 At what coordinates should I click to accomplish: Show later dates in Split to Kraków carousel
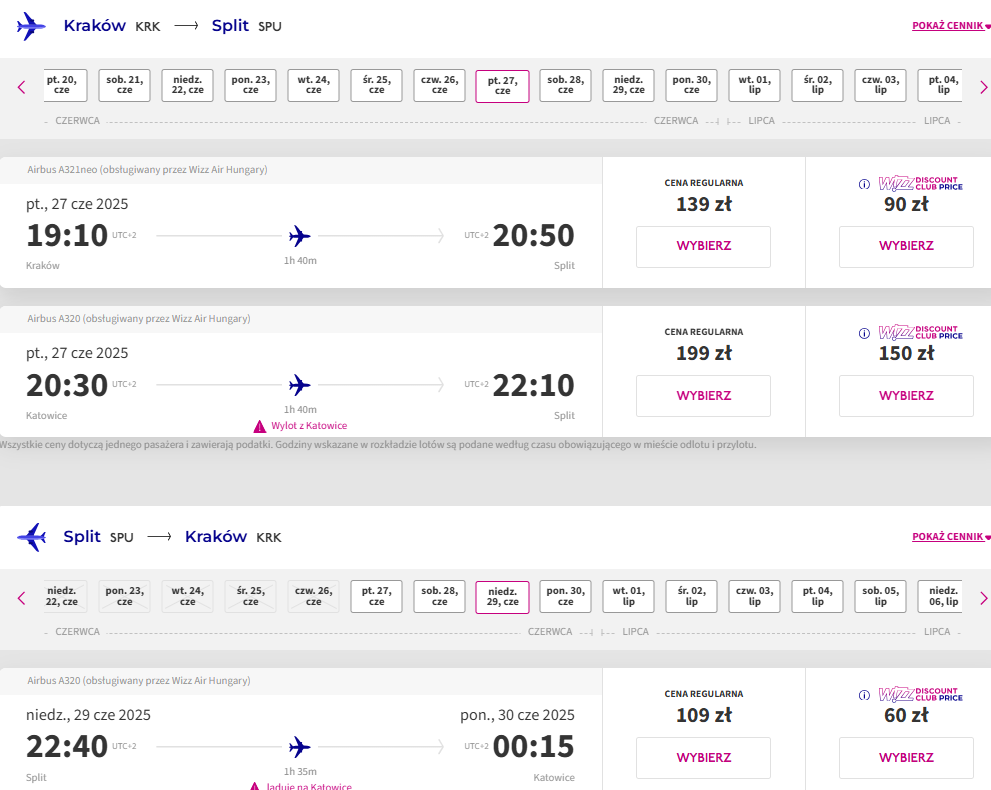[x=983, y=598]
